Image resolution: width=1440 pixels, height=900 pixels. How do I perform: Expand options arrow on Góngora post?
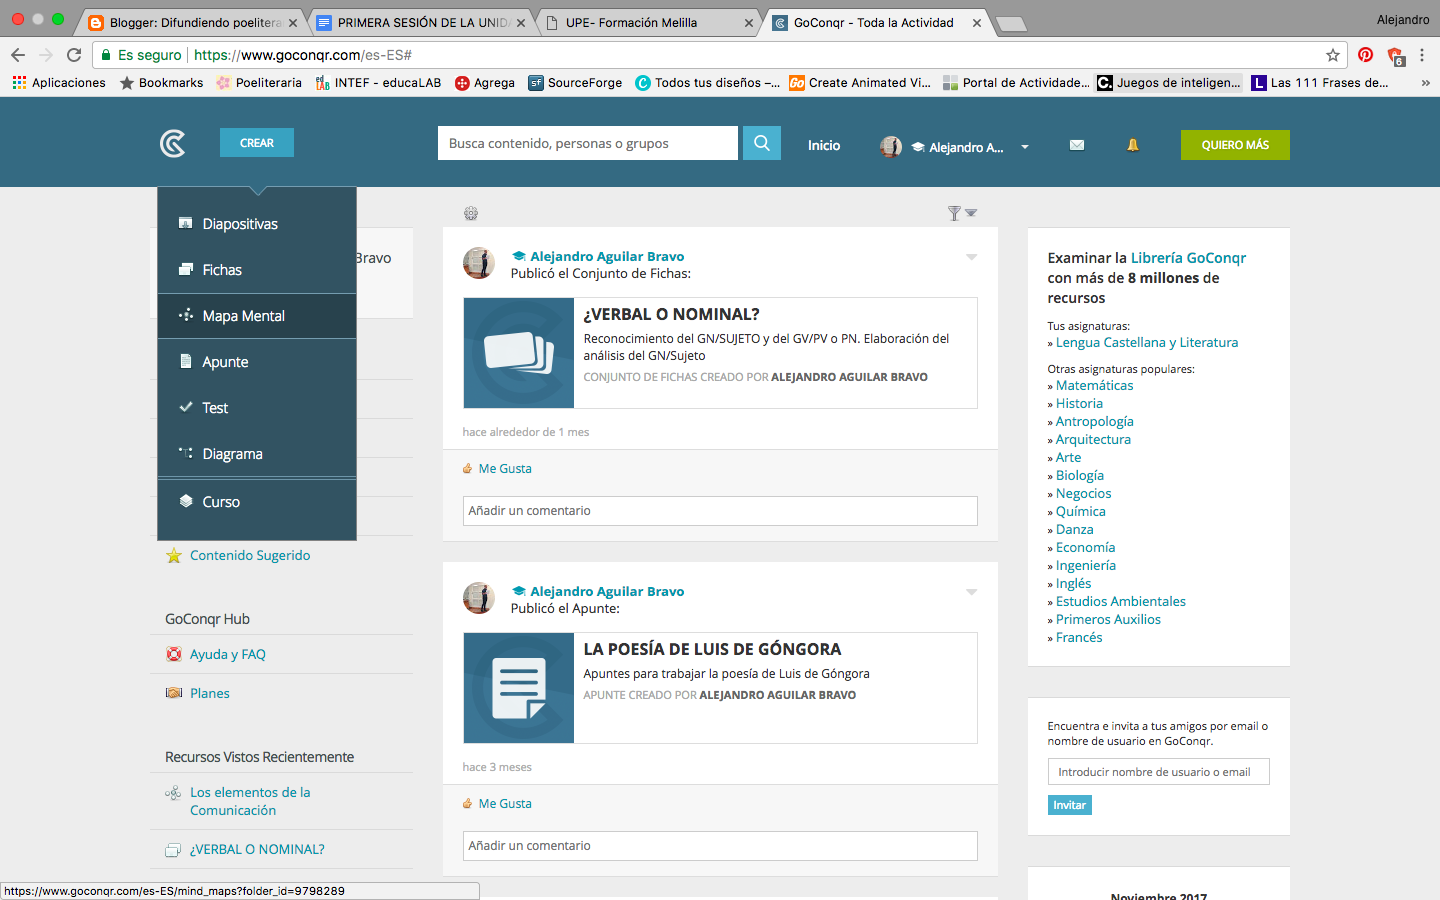tap(971, 592)
